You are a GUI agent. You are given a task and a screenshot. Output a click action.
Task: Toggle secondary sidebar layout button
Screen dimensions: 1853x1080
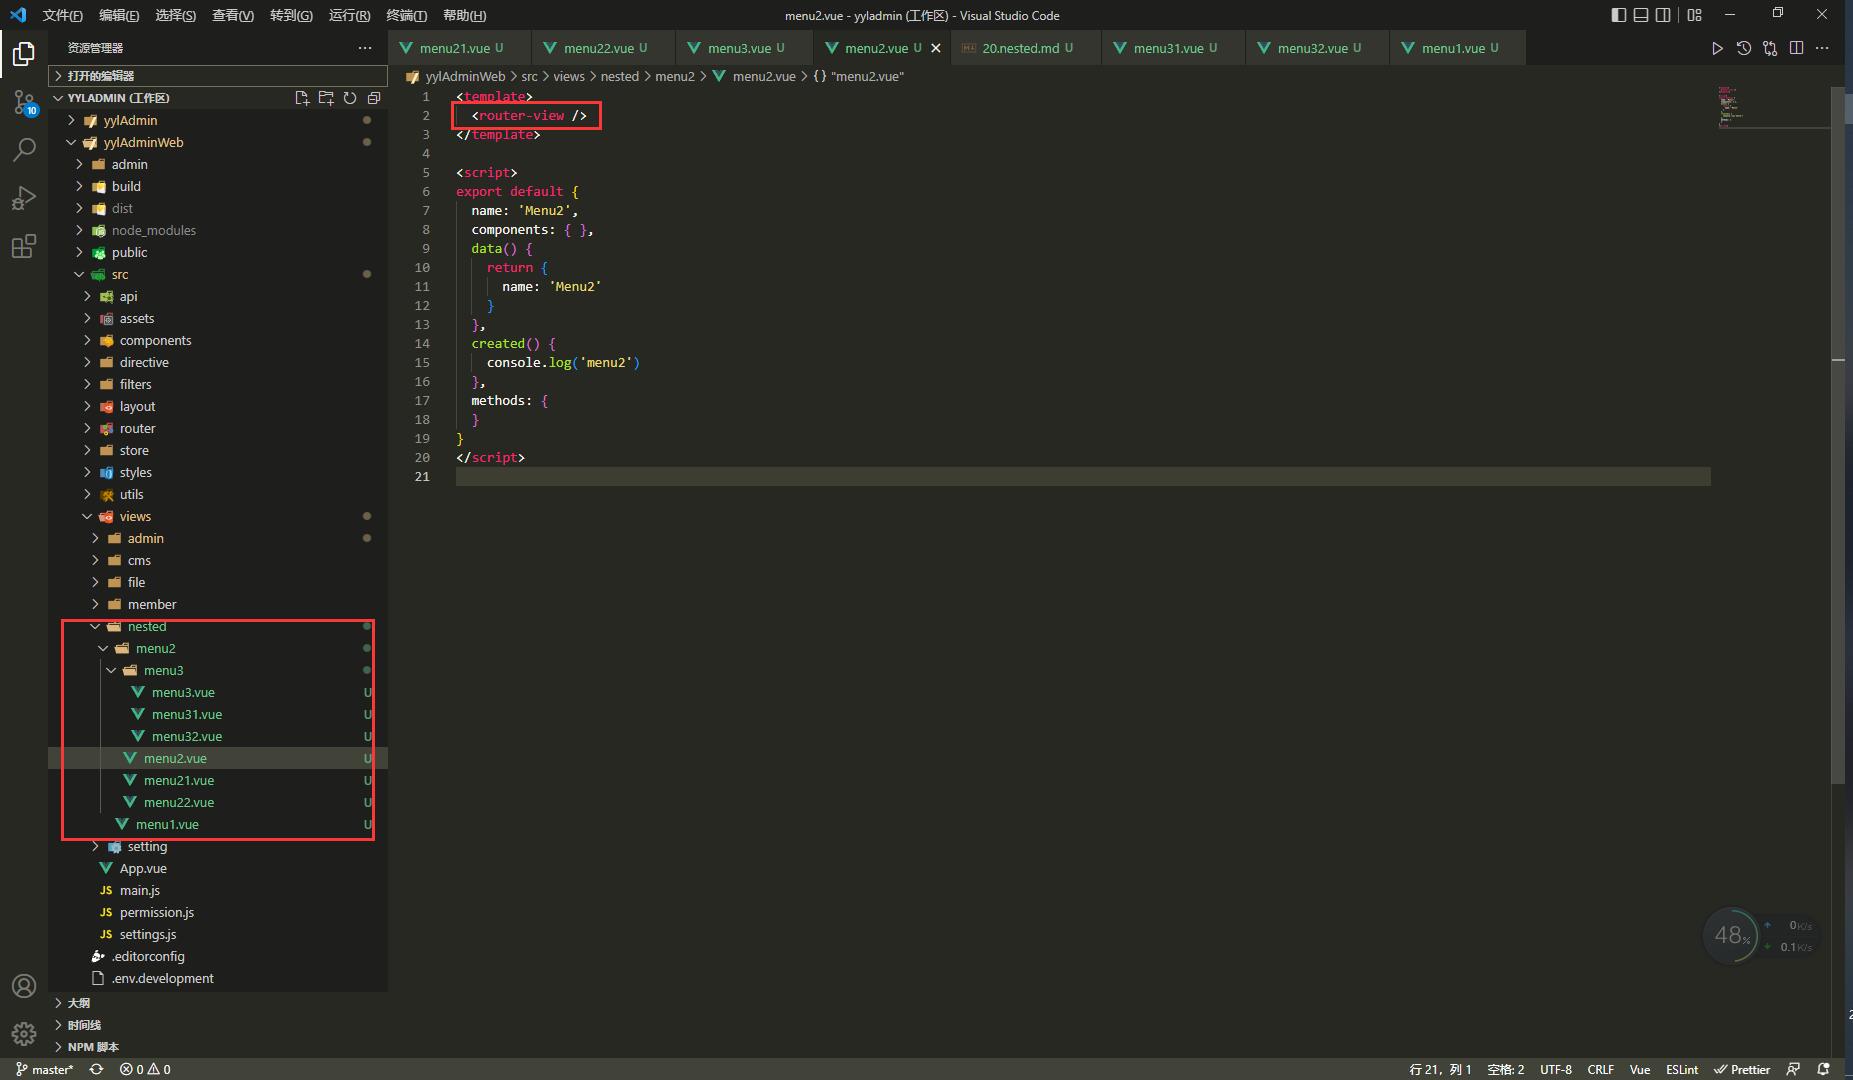(1663, 15)
